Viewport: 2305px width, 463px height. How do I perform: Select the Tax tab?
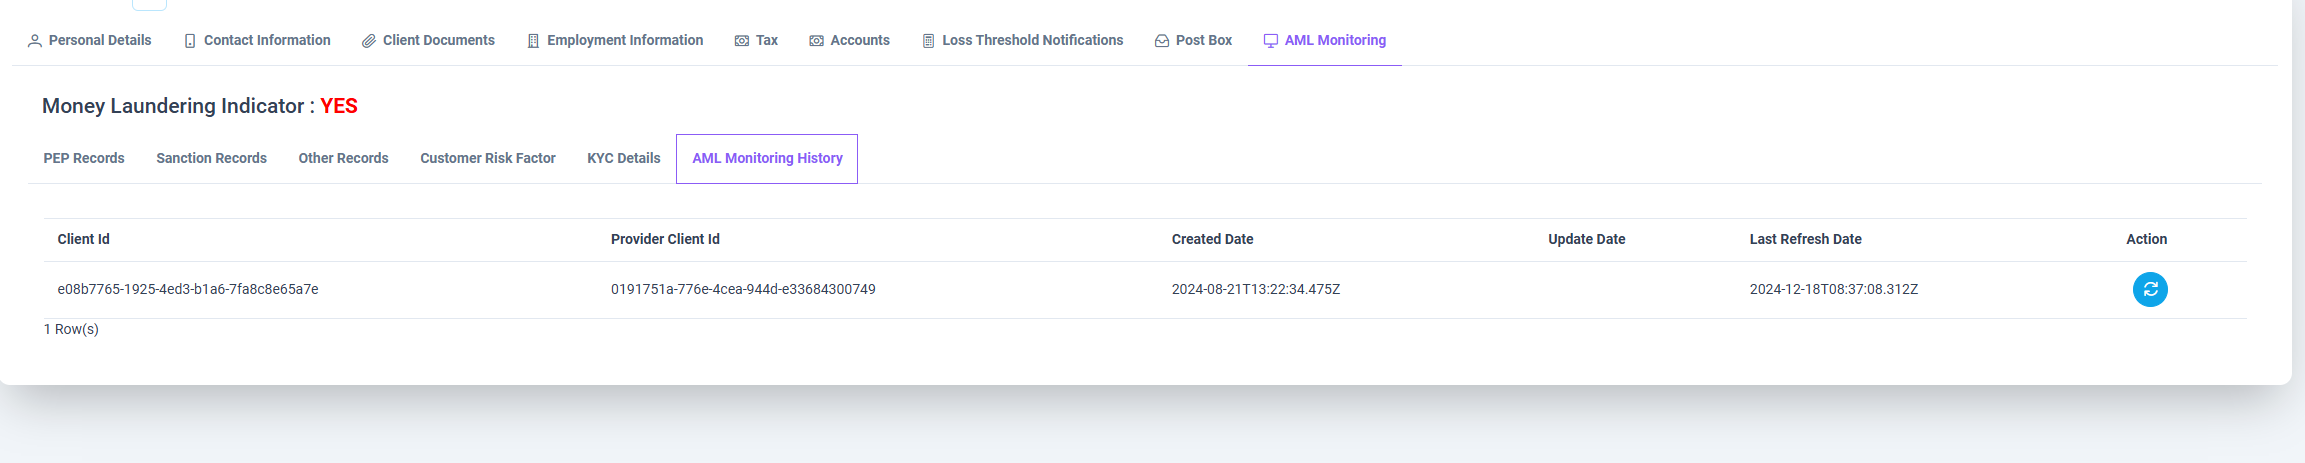pos(756,41)
